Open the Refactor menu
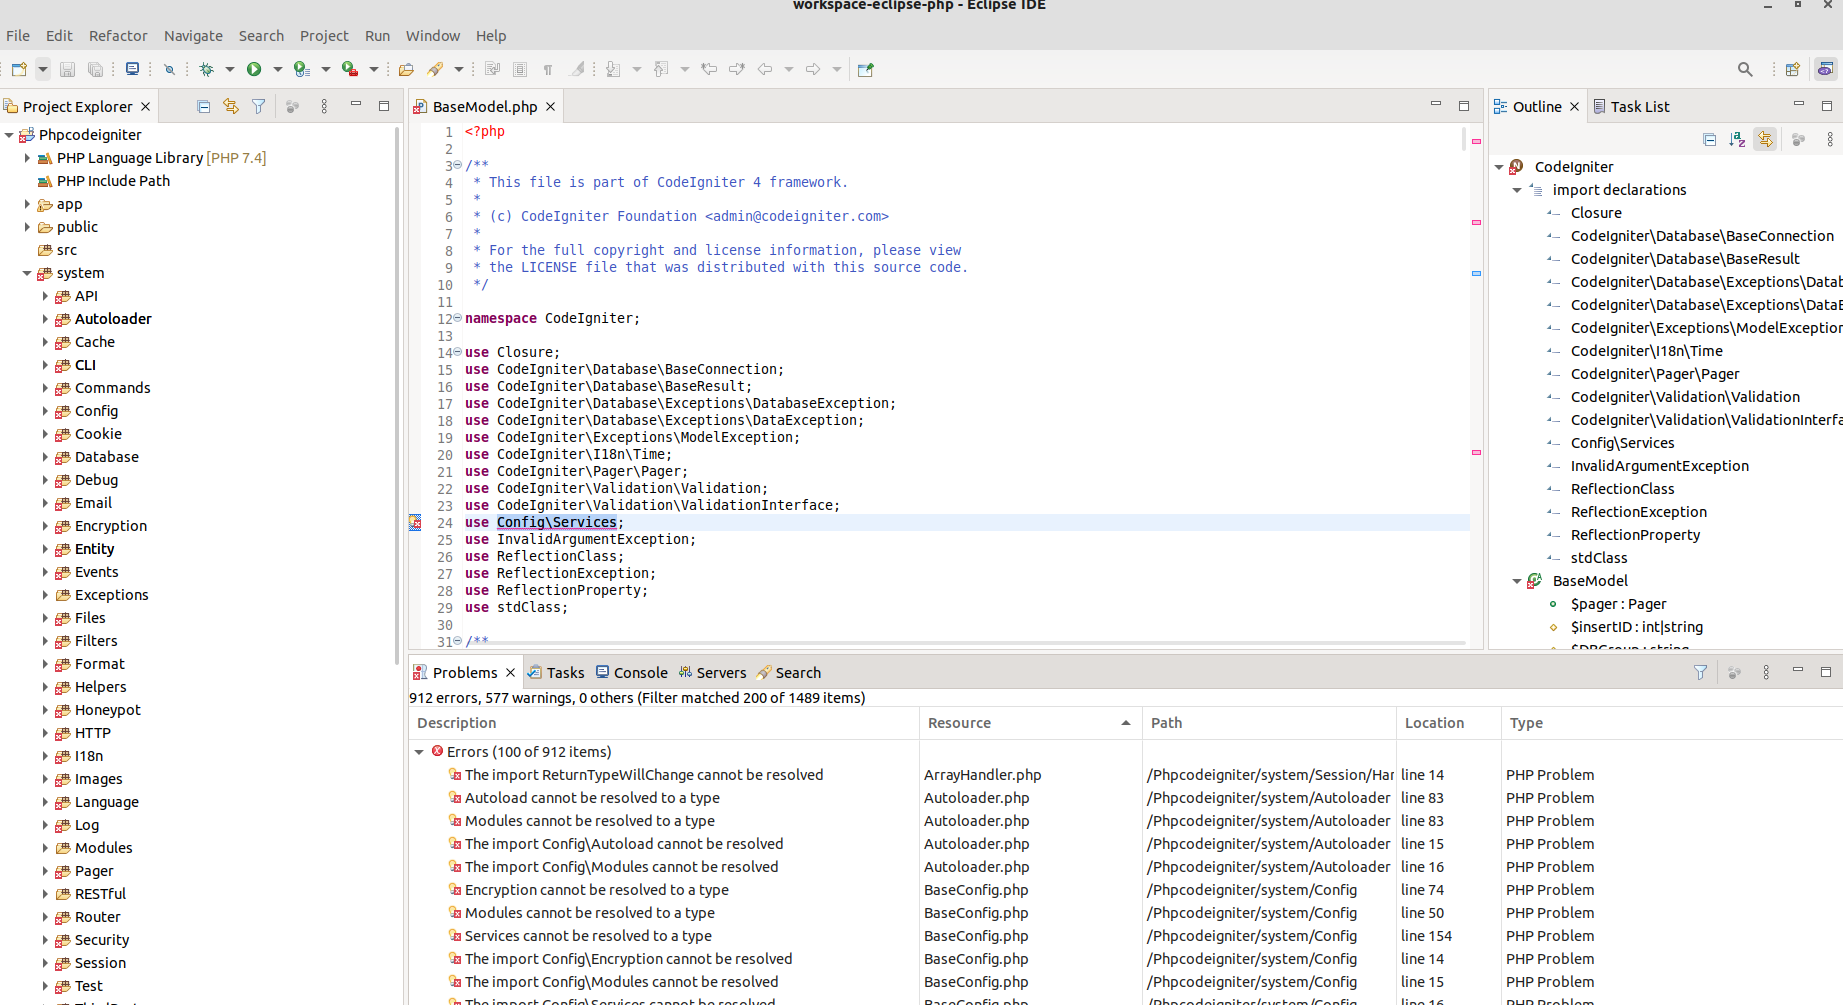This screenshot has width=1843, height=1005. point(118,35)
